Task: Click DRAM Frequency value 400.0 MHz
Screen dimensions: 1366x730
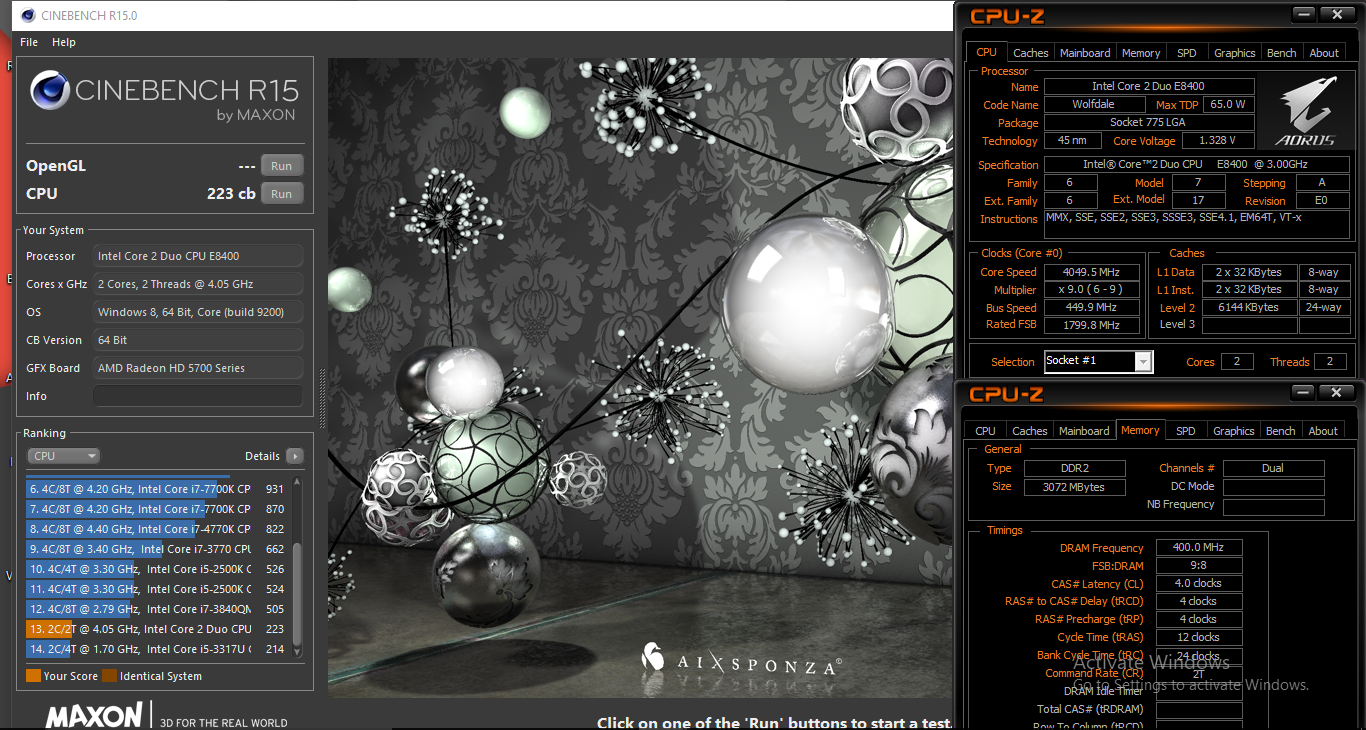Action: pyautogui.click(x=1199, y=548)
